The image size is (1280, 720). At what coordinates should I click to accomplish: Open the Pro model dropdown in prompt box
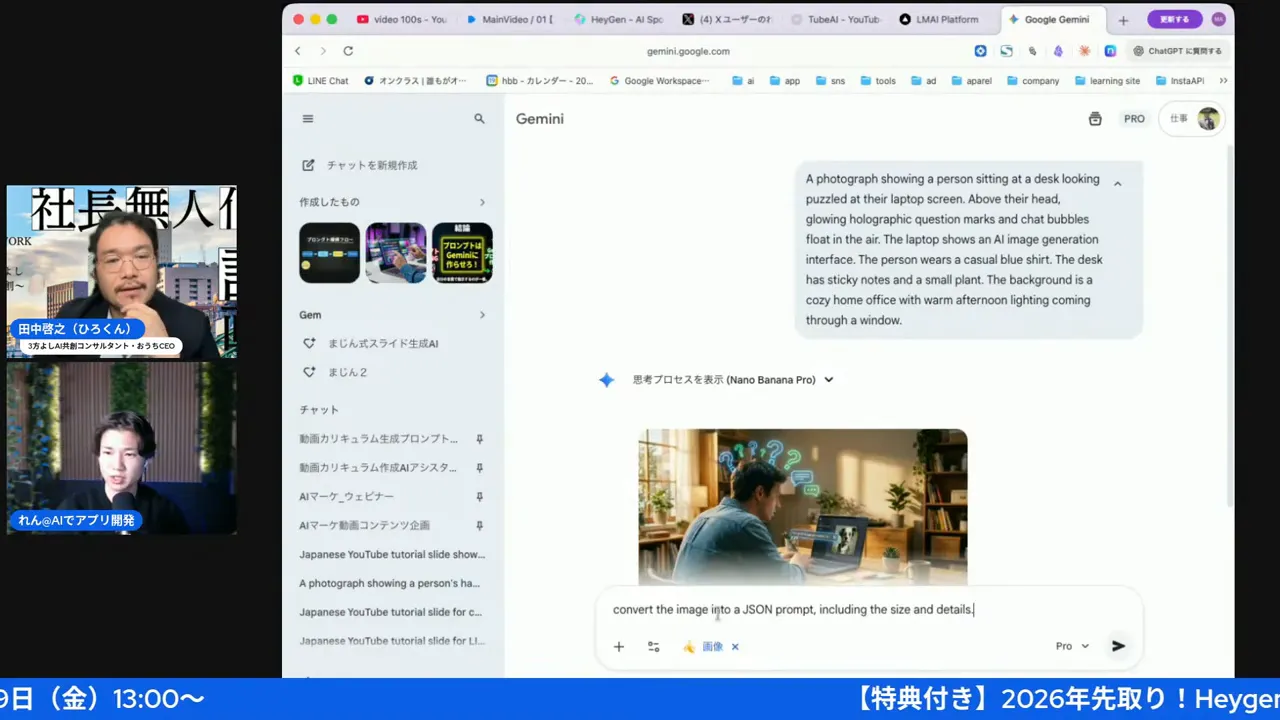click(1071, 646)
